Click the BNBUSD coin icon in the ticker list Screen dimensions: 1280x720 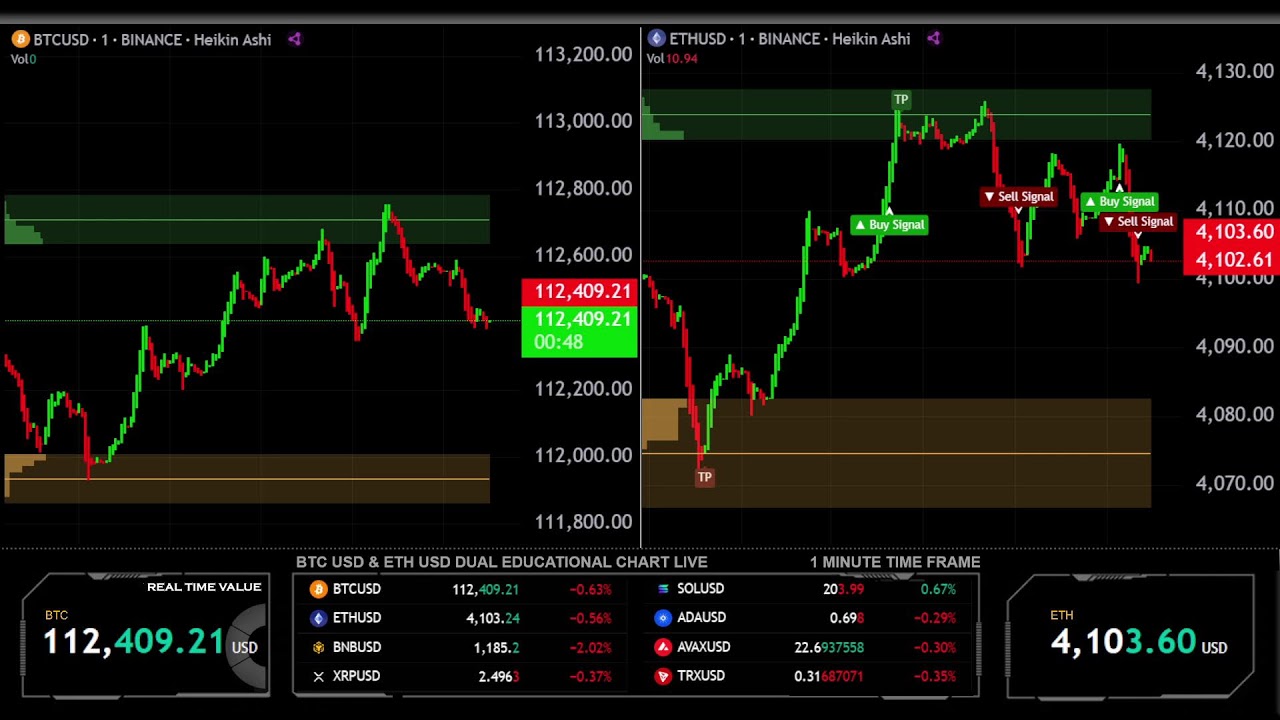319,648
